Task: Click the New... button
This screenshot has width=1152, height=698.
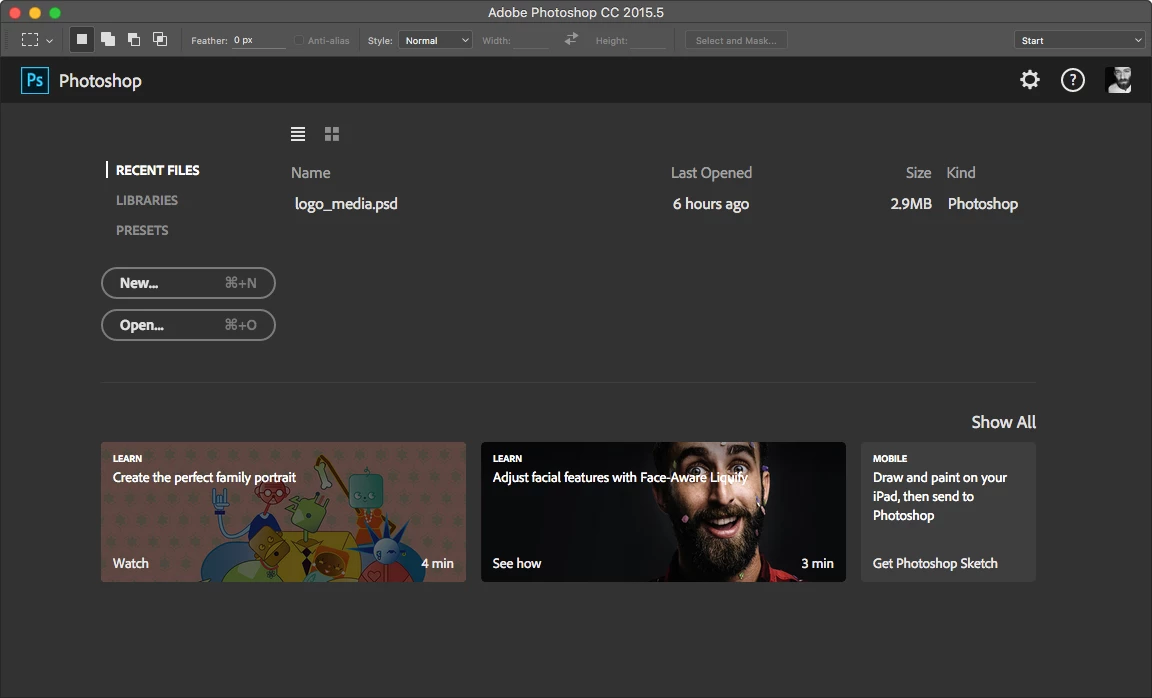Action: pos(188,283)
